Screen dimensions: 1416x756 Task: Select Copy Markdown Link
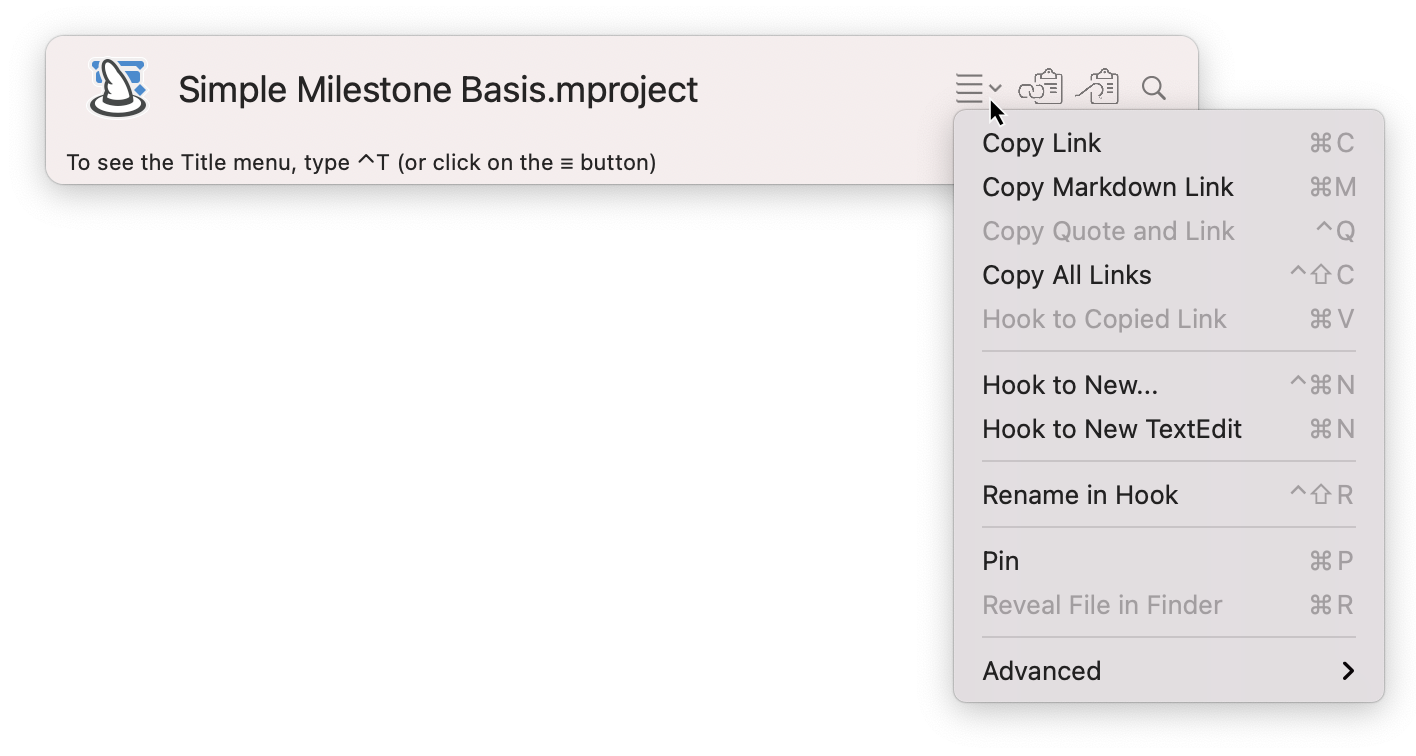click(1107, 186)
